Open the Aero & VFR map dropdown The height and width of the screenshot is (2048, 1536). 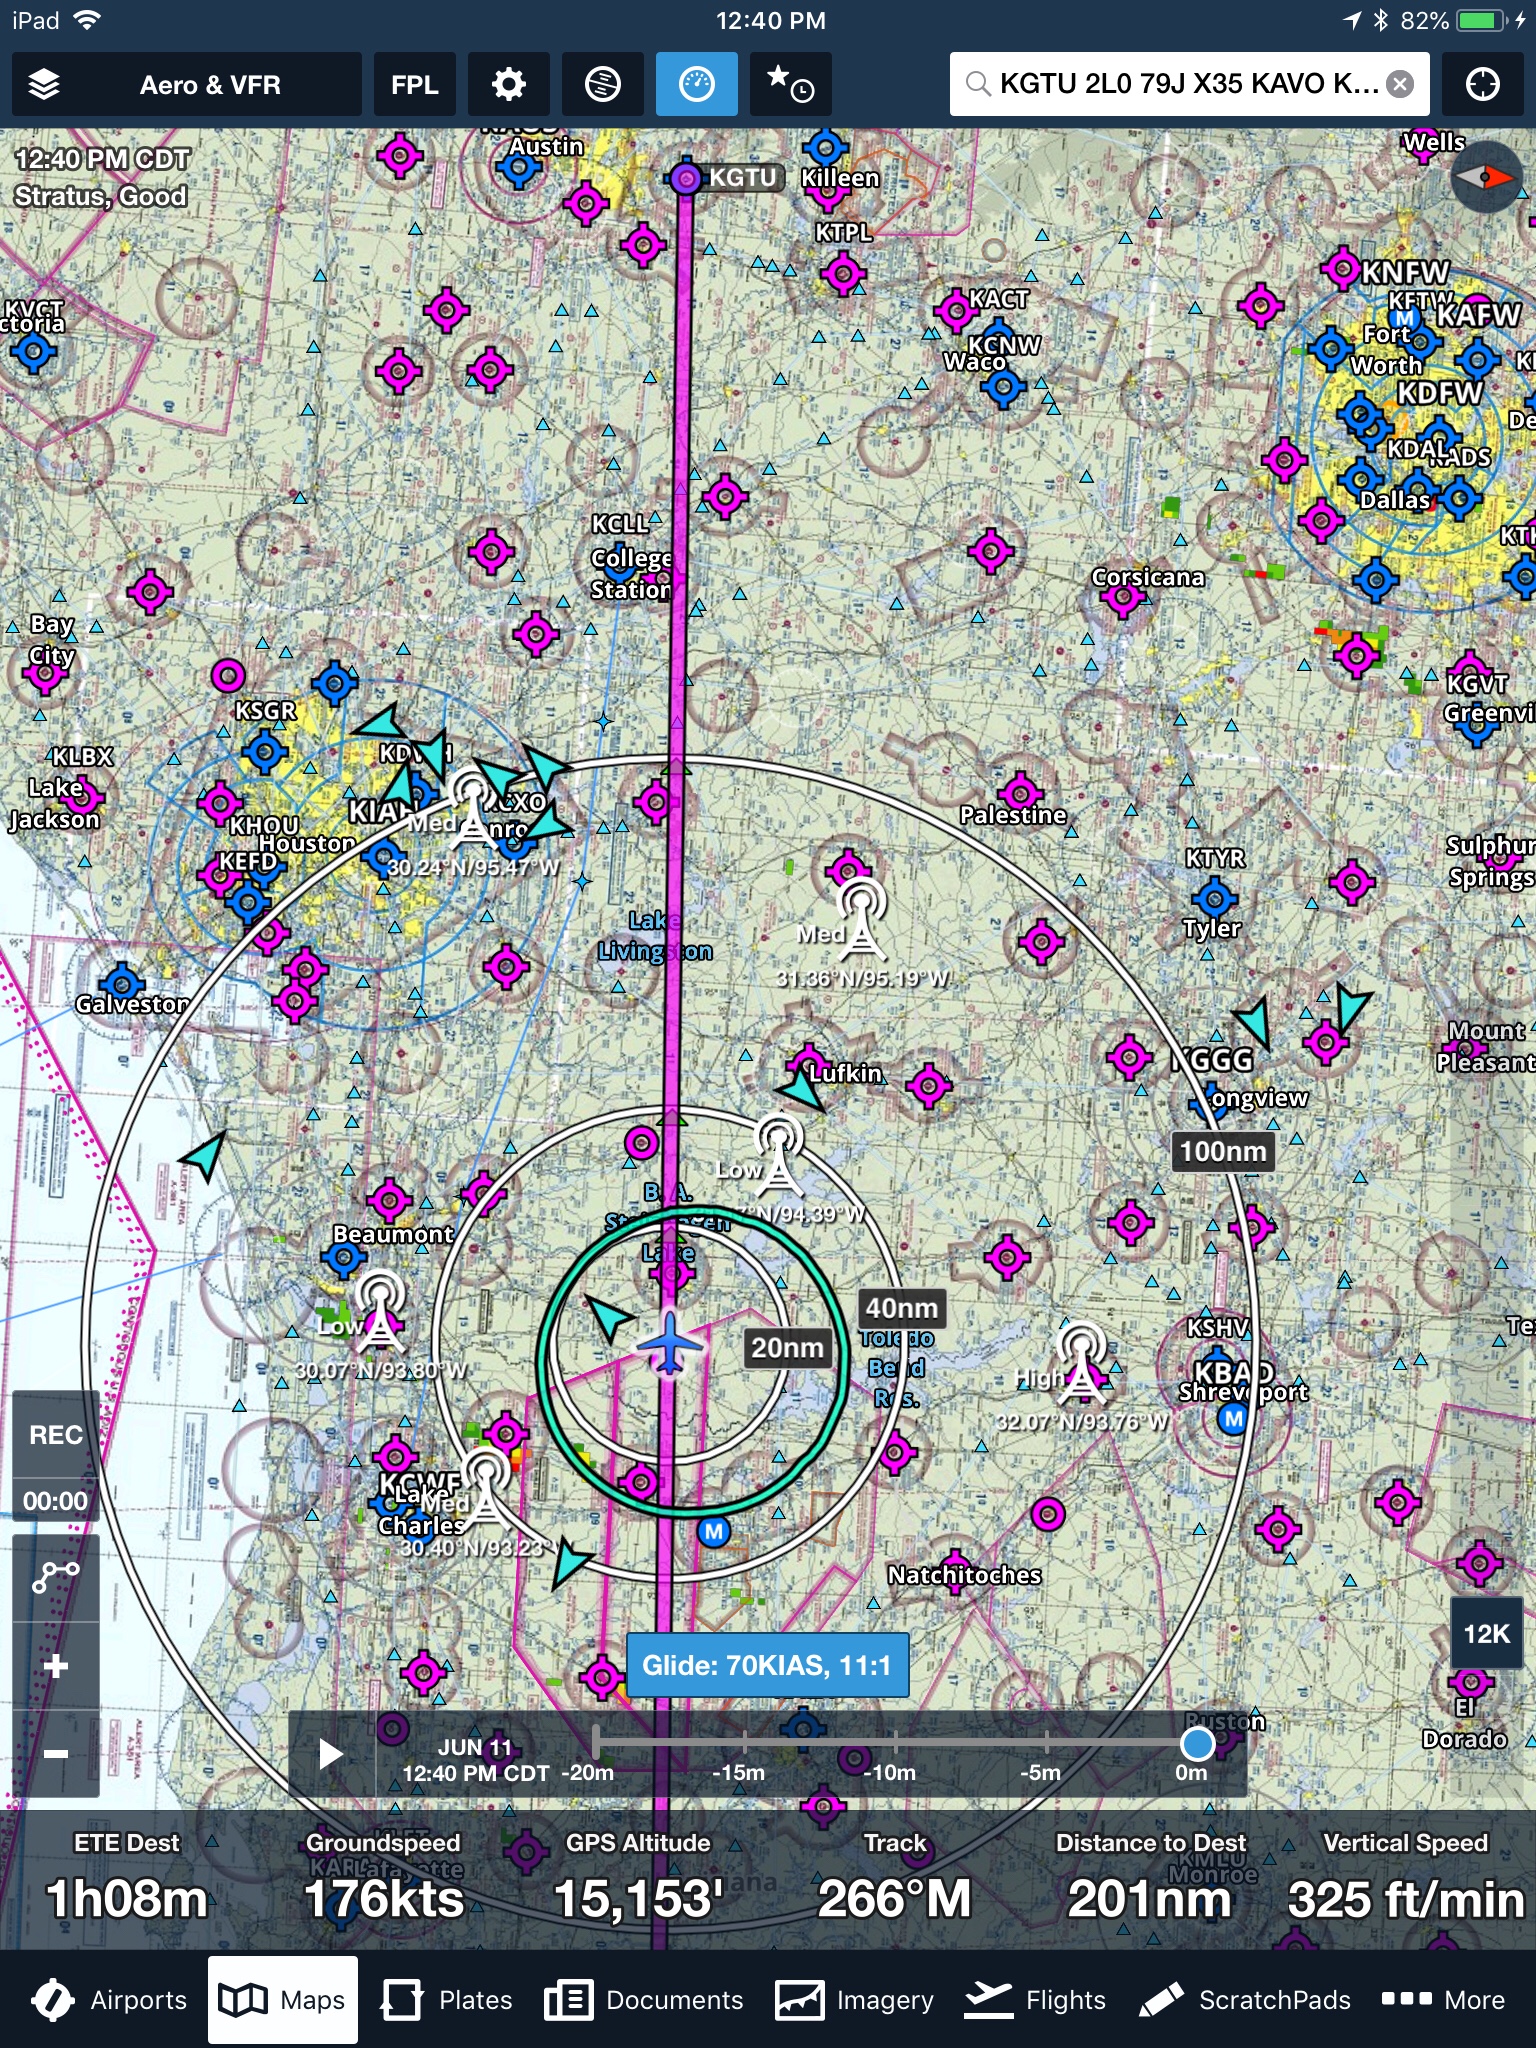point(210,85)
